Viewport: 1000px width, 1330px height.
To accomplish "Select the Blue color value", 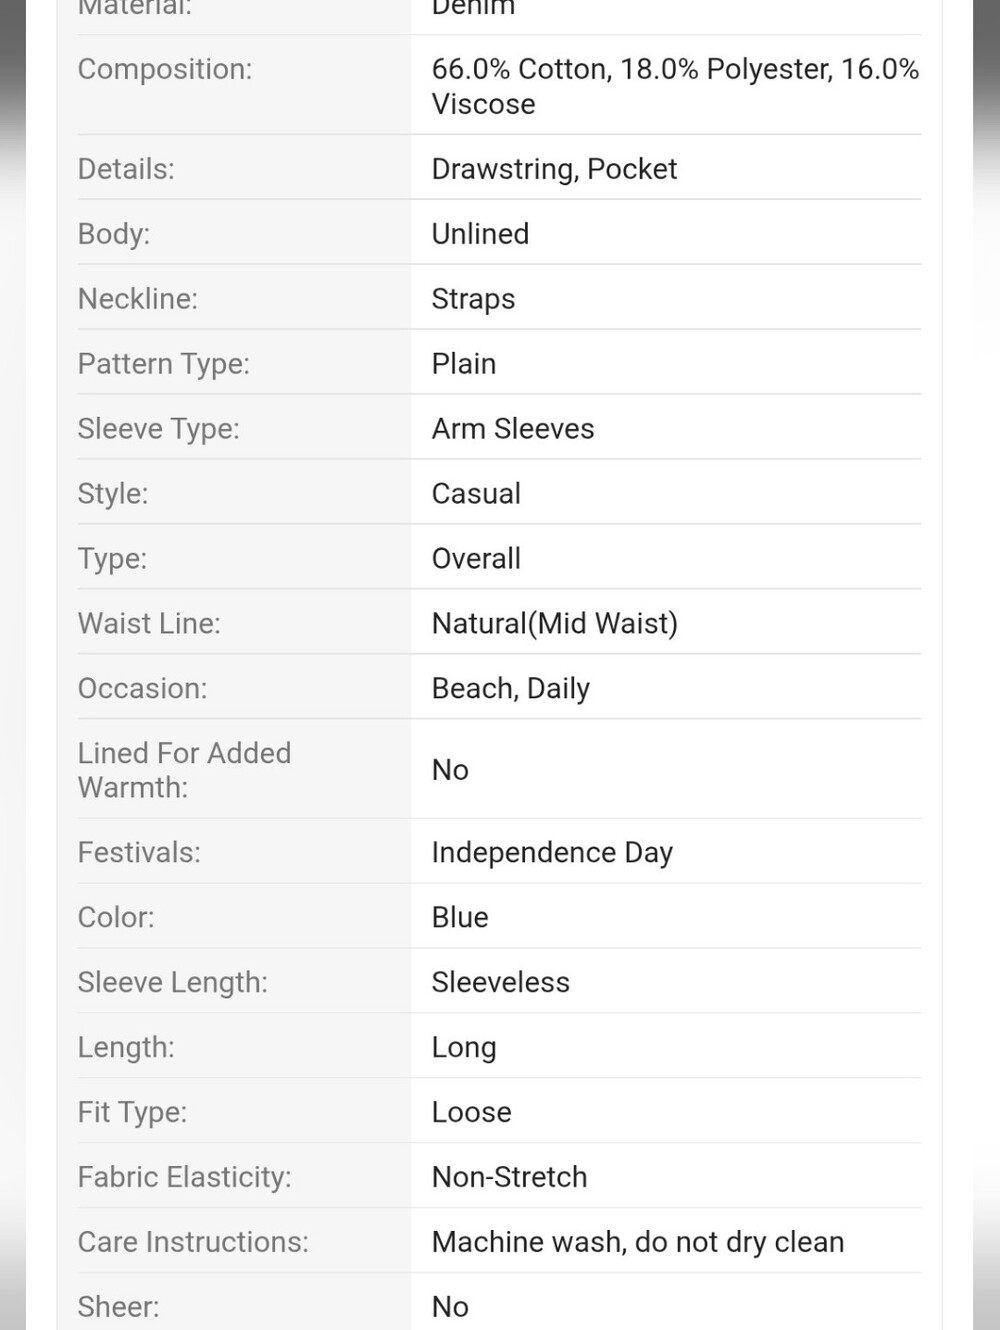I will pyautogui.click(x=460, y=917).
